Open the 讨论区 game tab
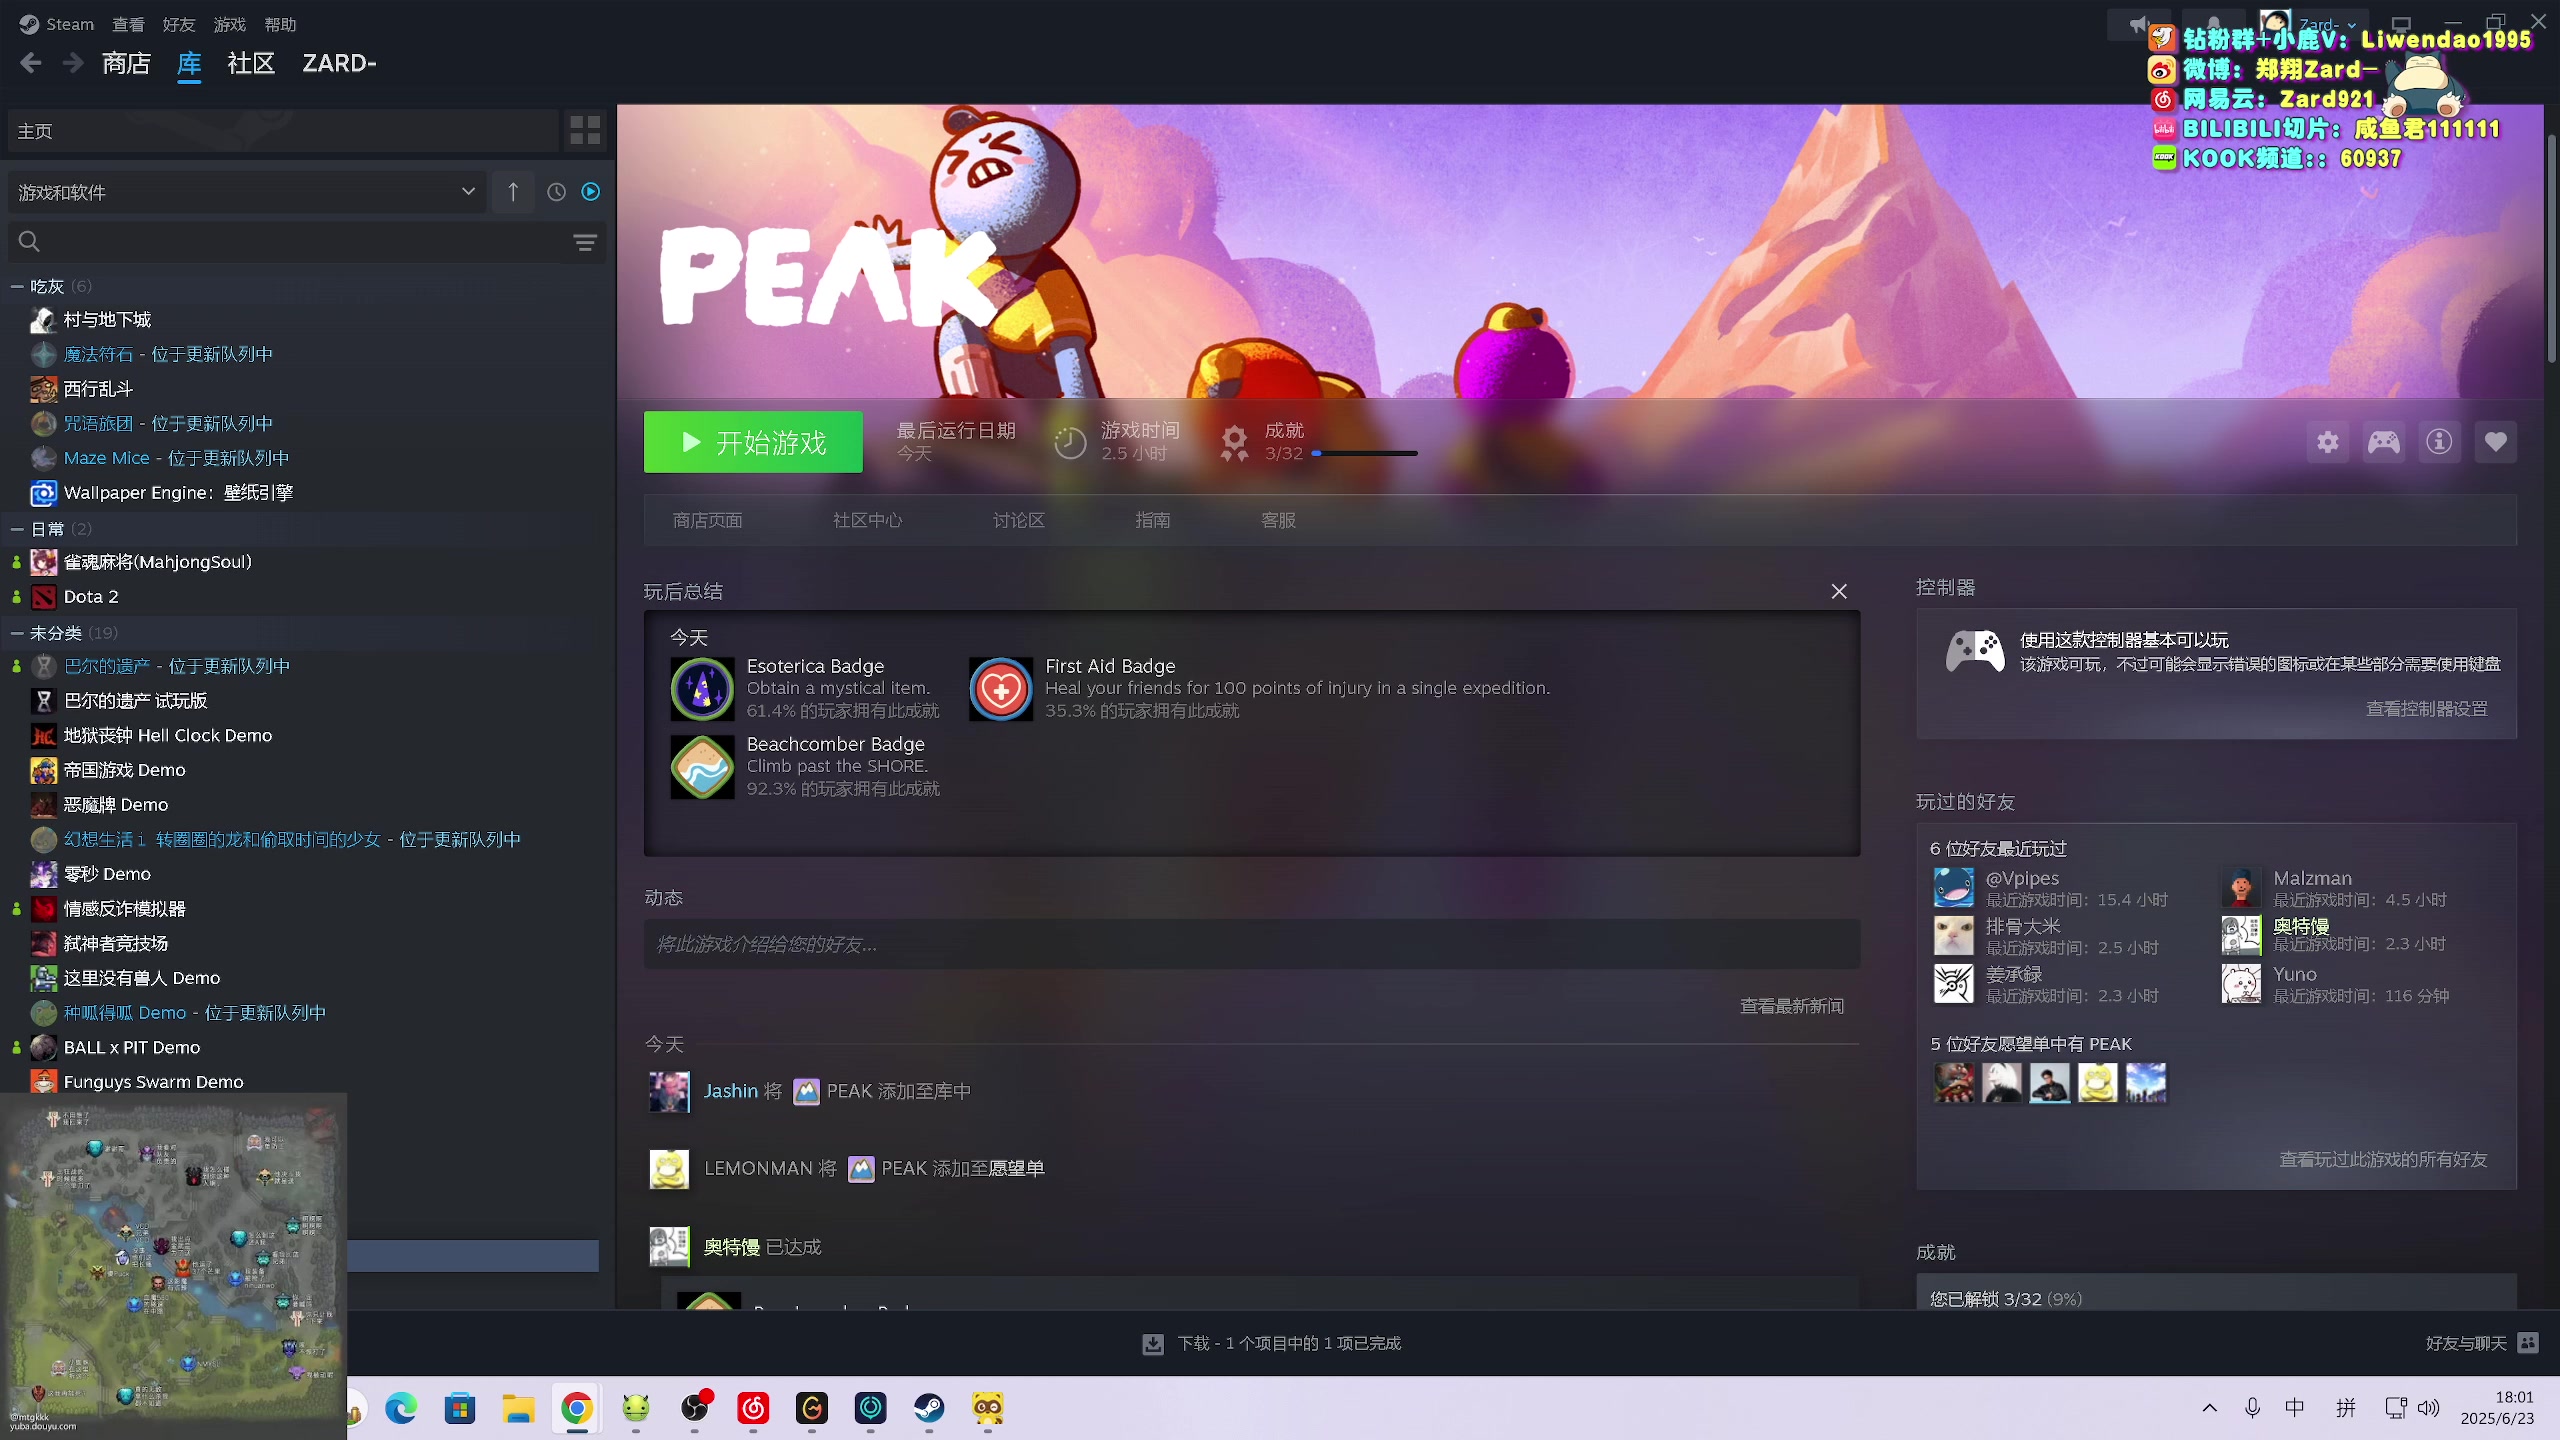The width and height of the screenshot is (2560, 1440). [1019, 520]
